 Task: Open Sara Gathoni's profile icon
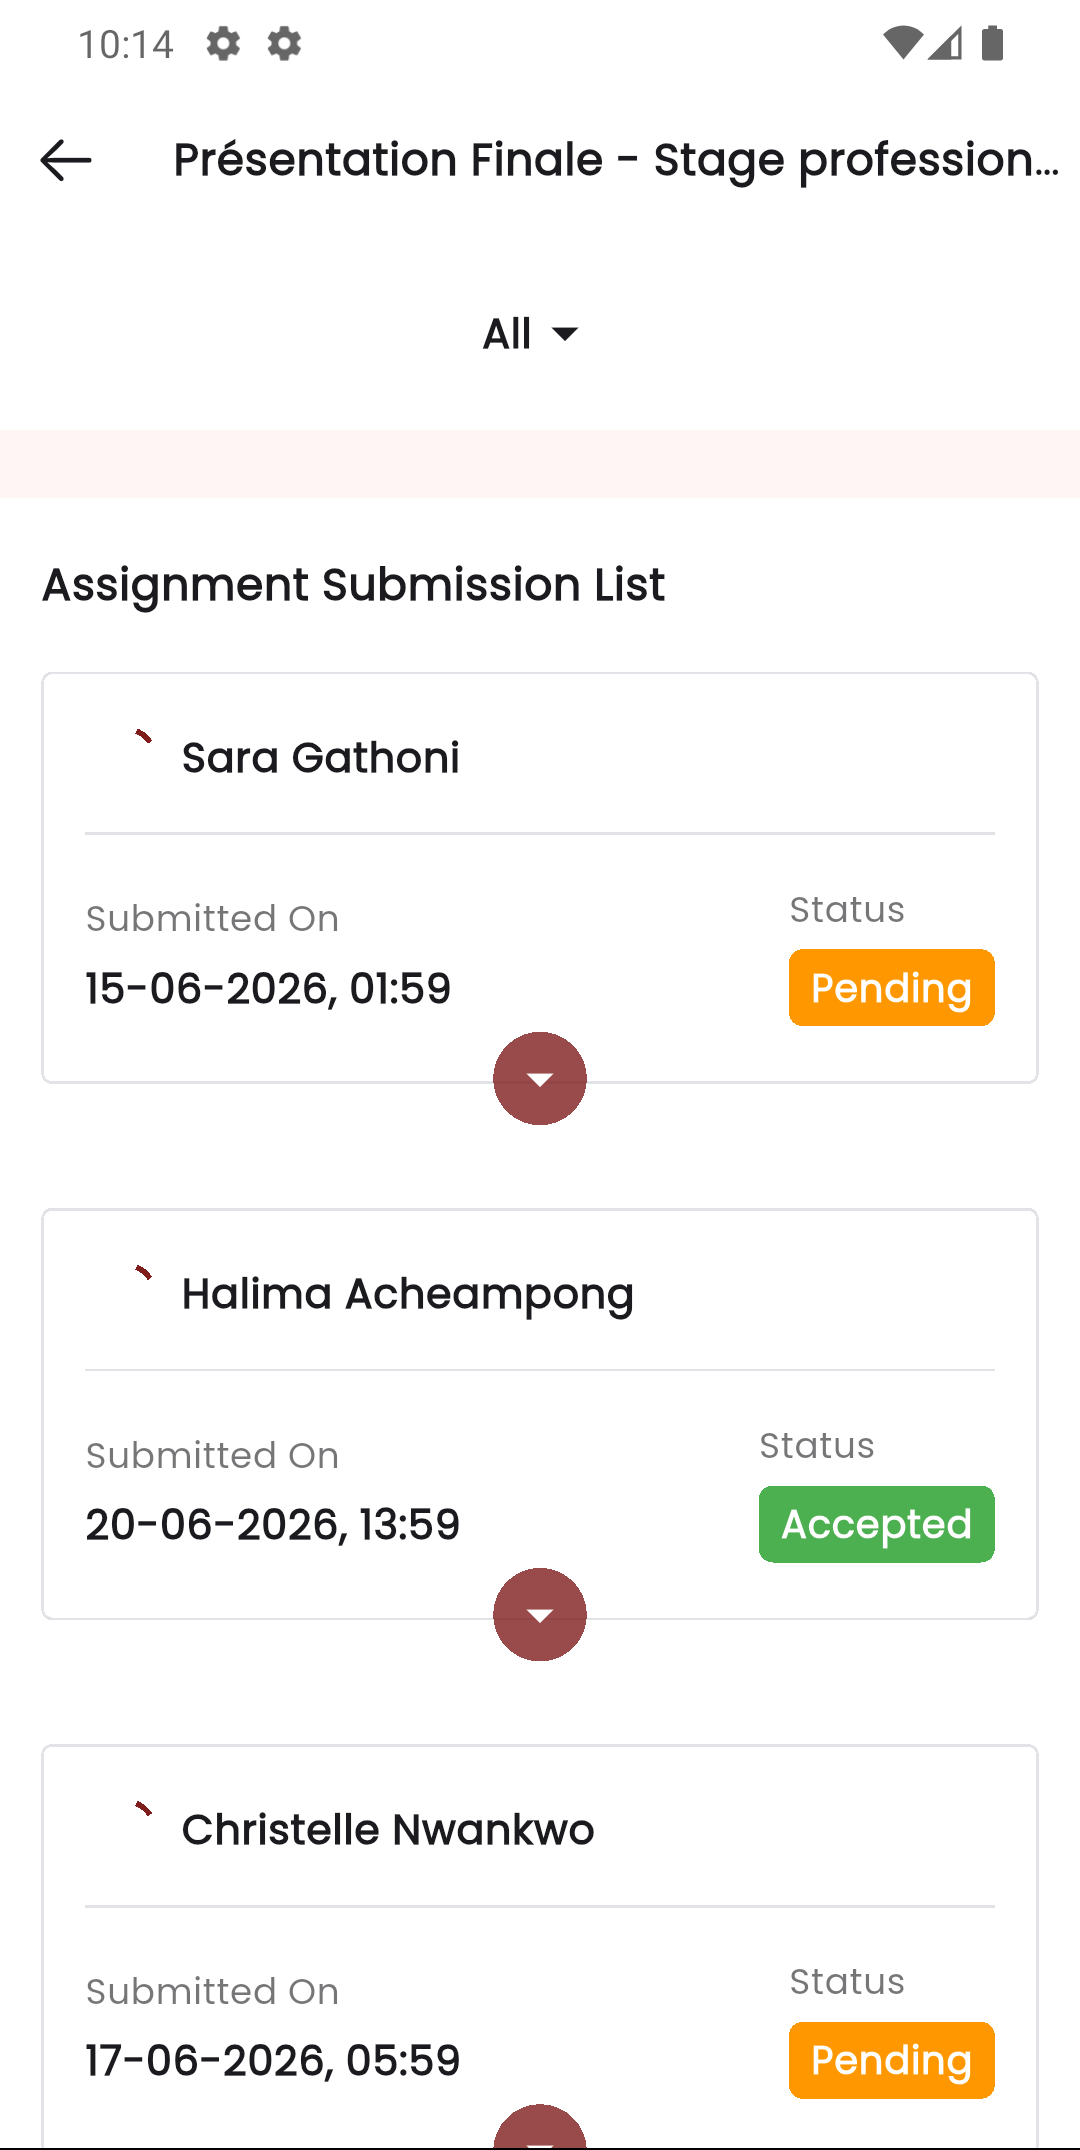pyautogui.click(x=141, y=737)
